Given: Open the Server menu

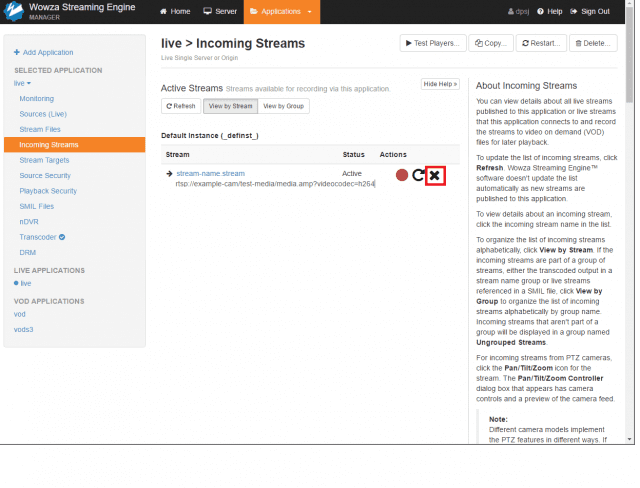Looking at the screenshot, I should (x=220, y=11).
